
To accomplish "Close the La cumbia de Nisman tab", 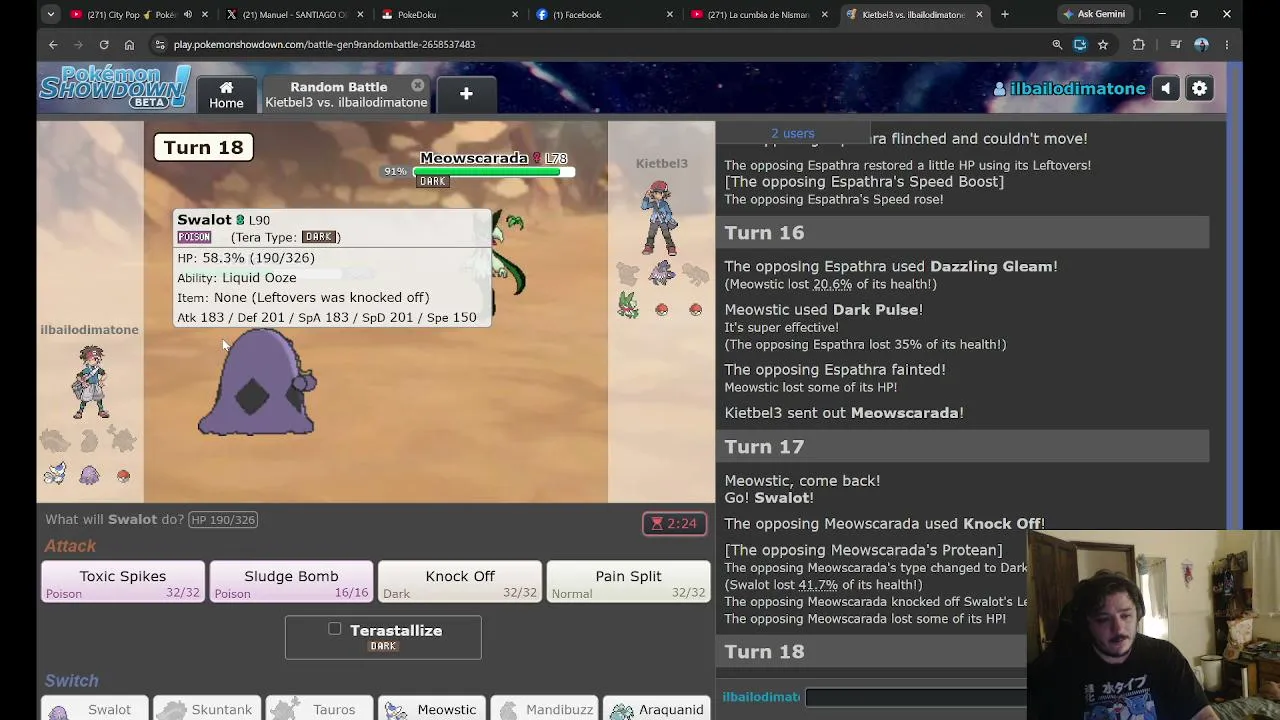I will [825, 15].
